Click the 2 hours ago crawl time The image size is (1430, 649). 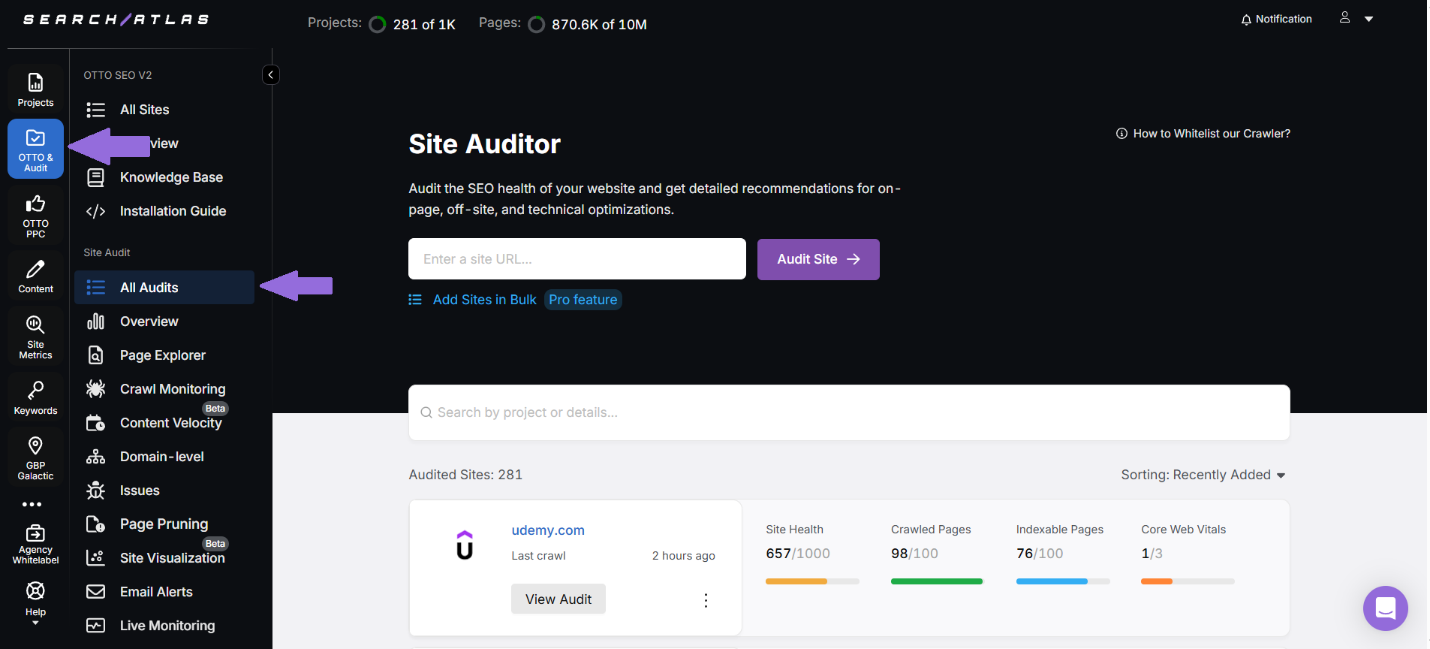click(683, 556)
